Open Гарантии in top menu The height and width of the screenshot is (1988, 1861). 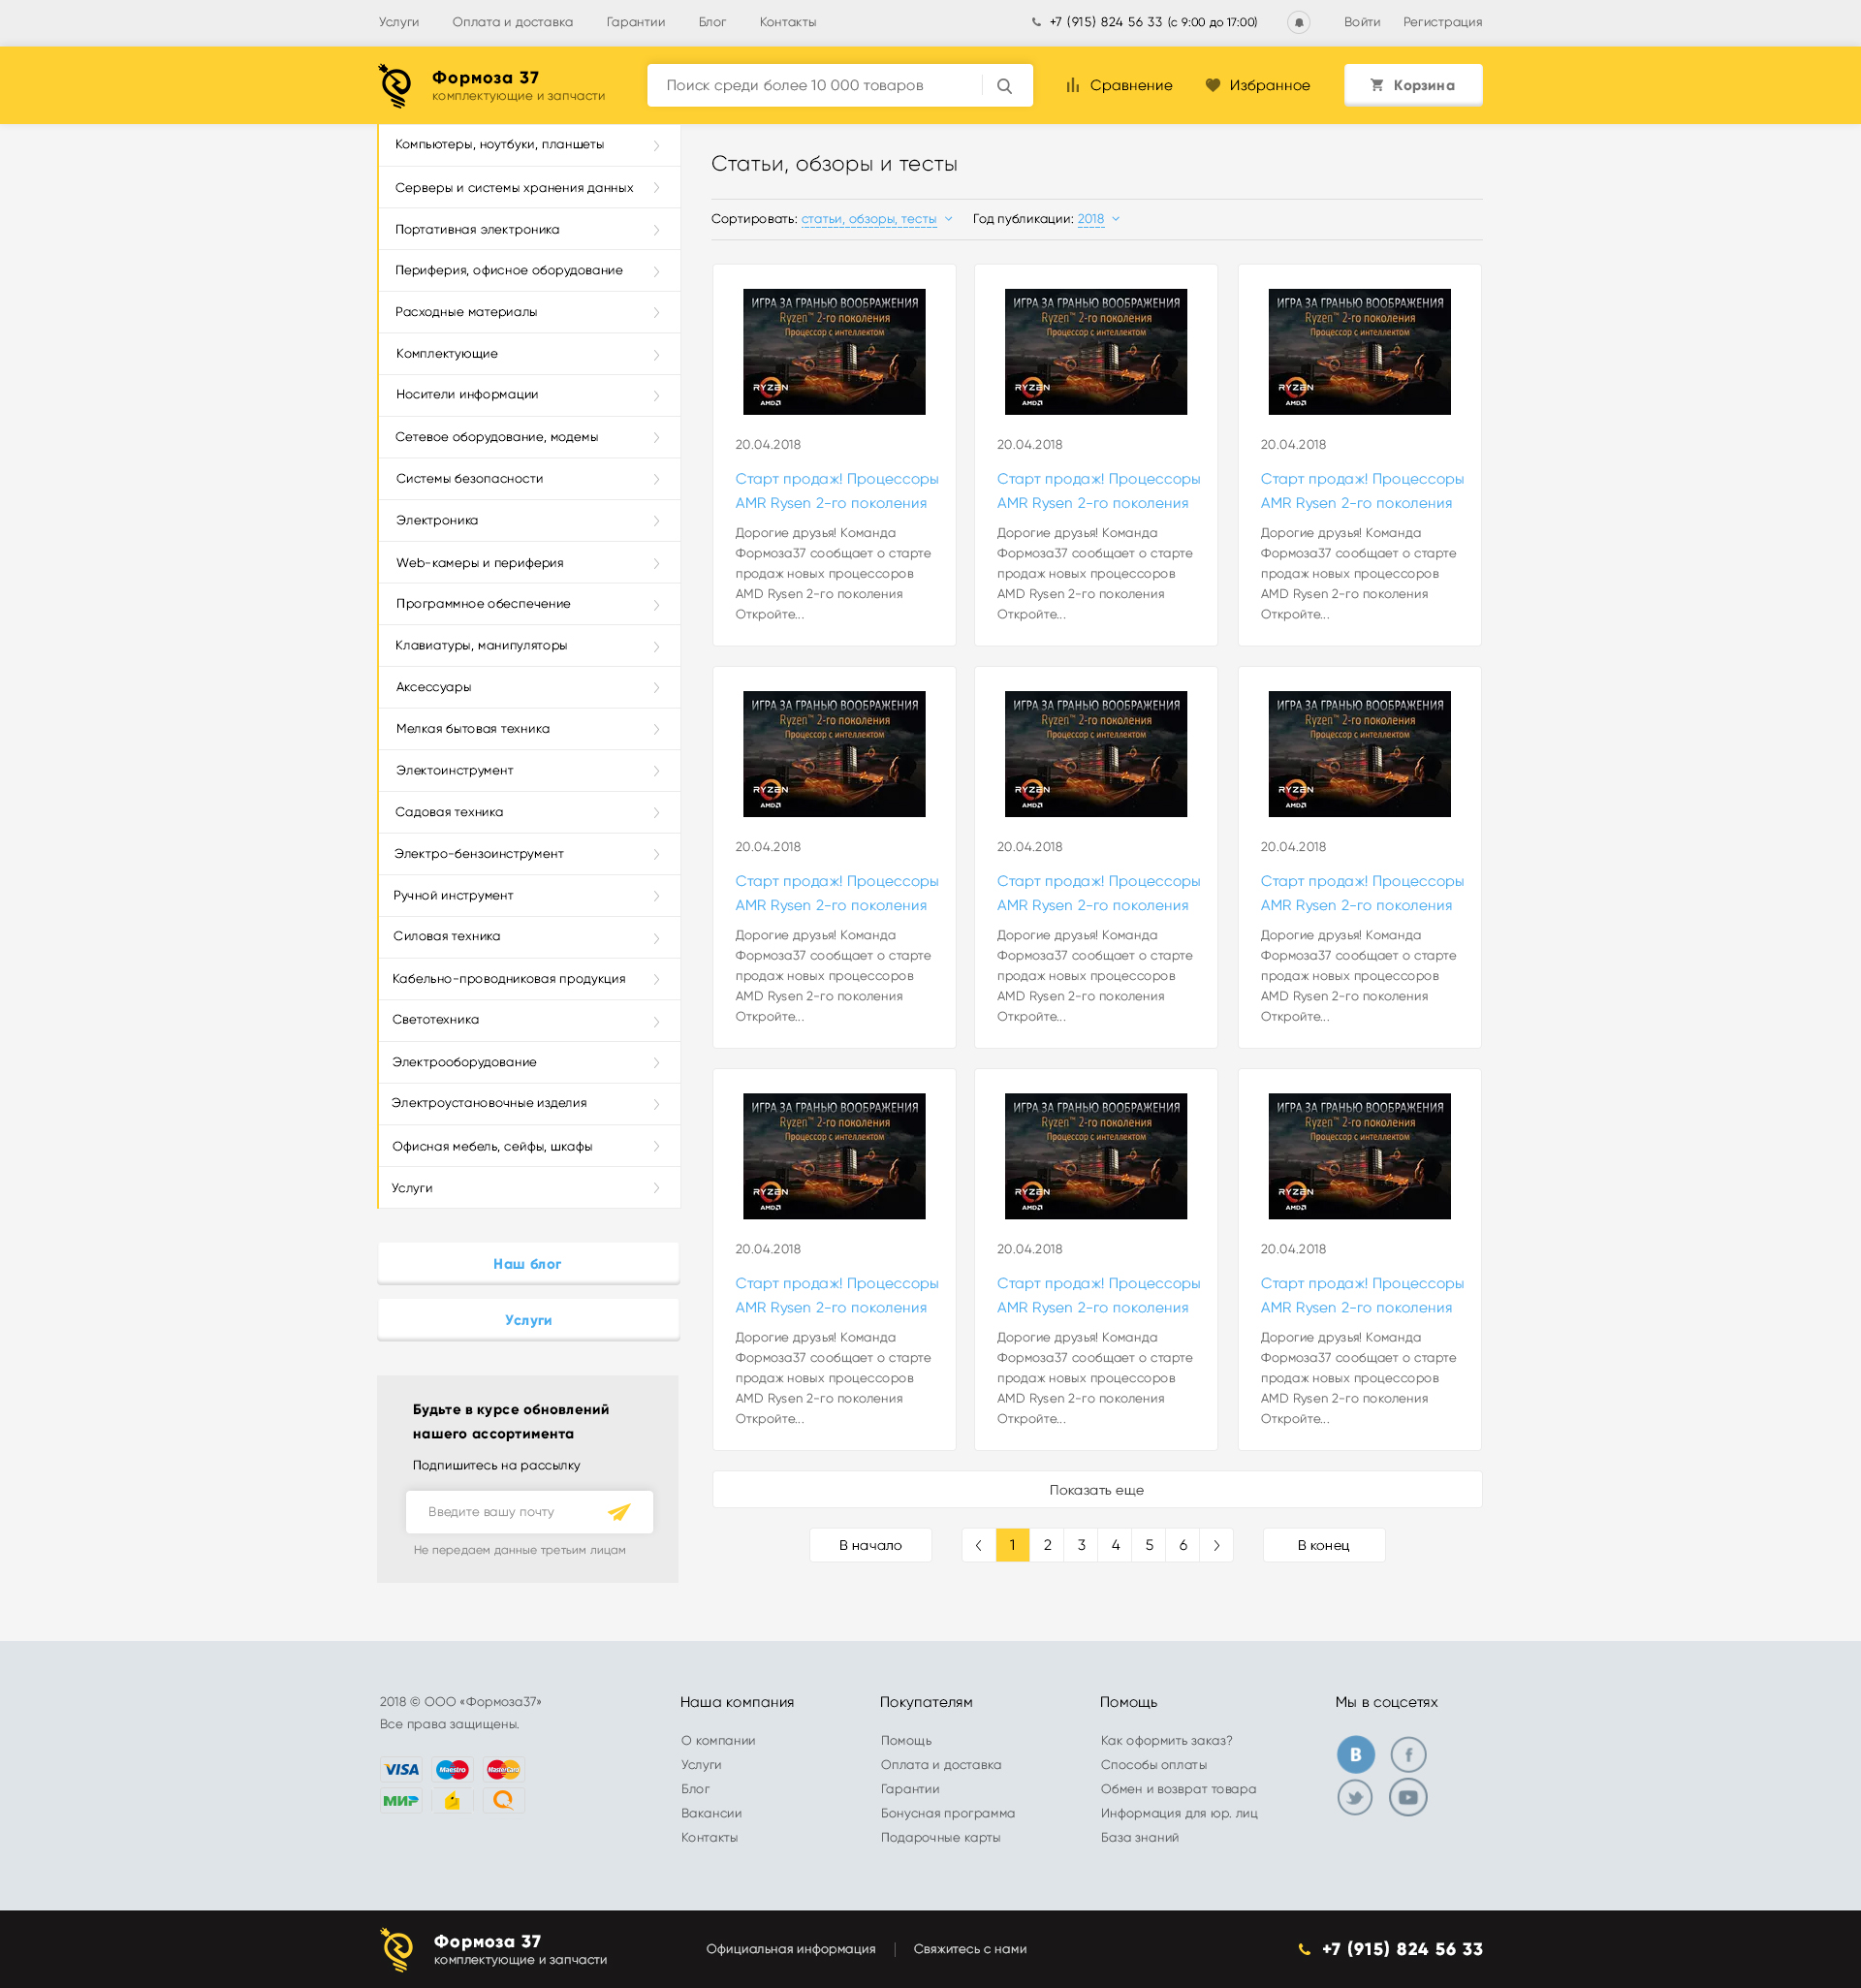point(635,22)
